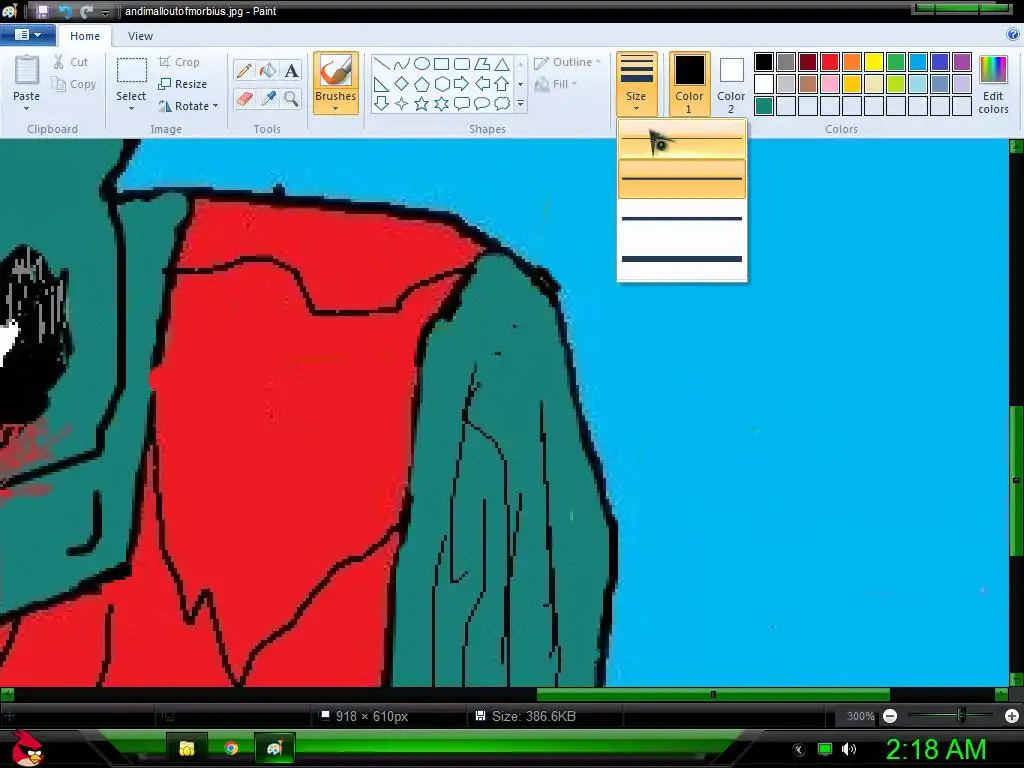The height and width of the screenshot is (768, 1024).
Task: Click the zoom in plus button
Action: pyautogui.click(x=1012, y=716)
